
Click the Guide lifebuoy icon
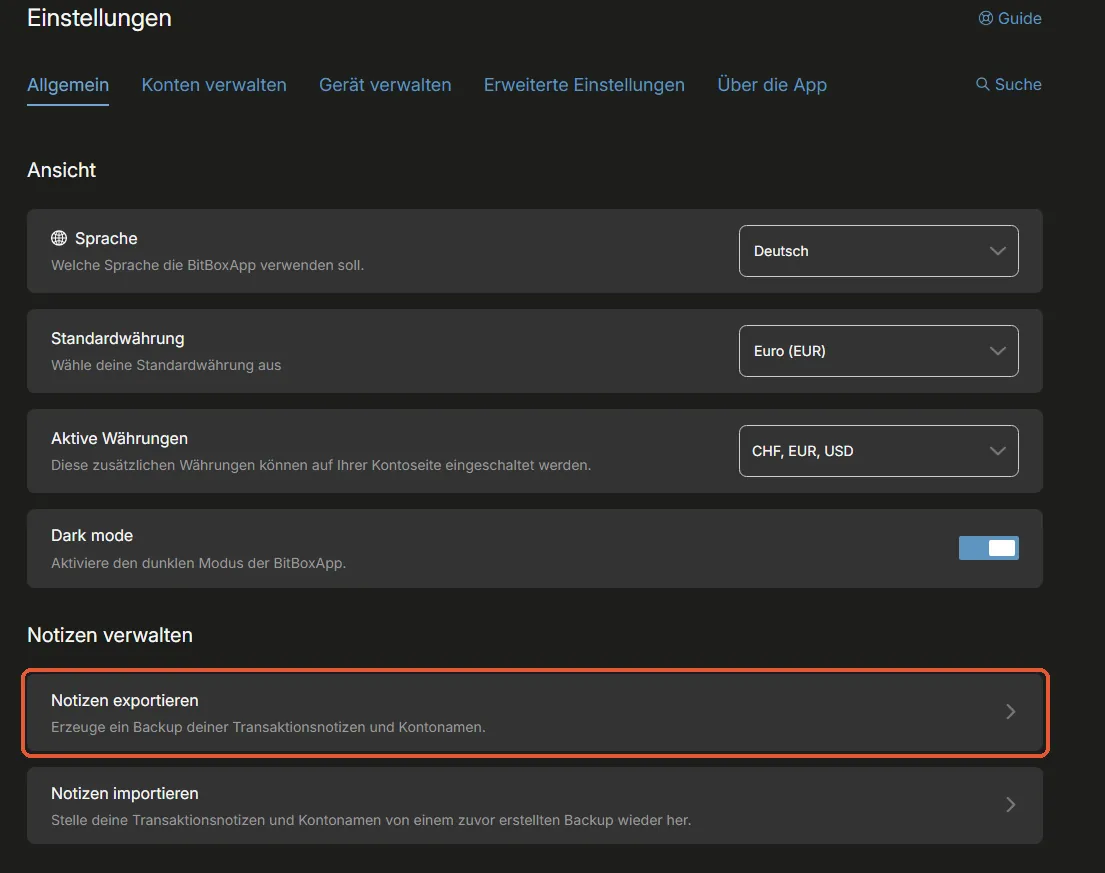[985, 18]
